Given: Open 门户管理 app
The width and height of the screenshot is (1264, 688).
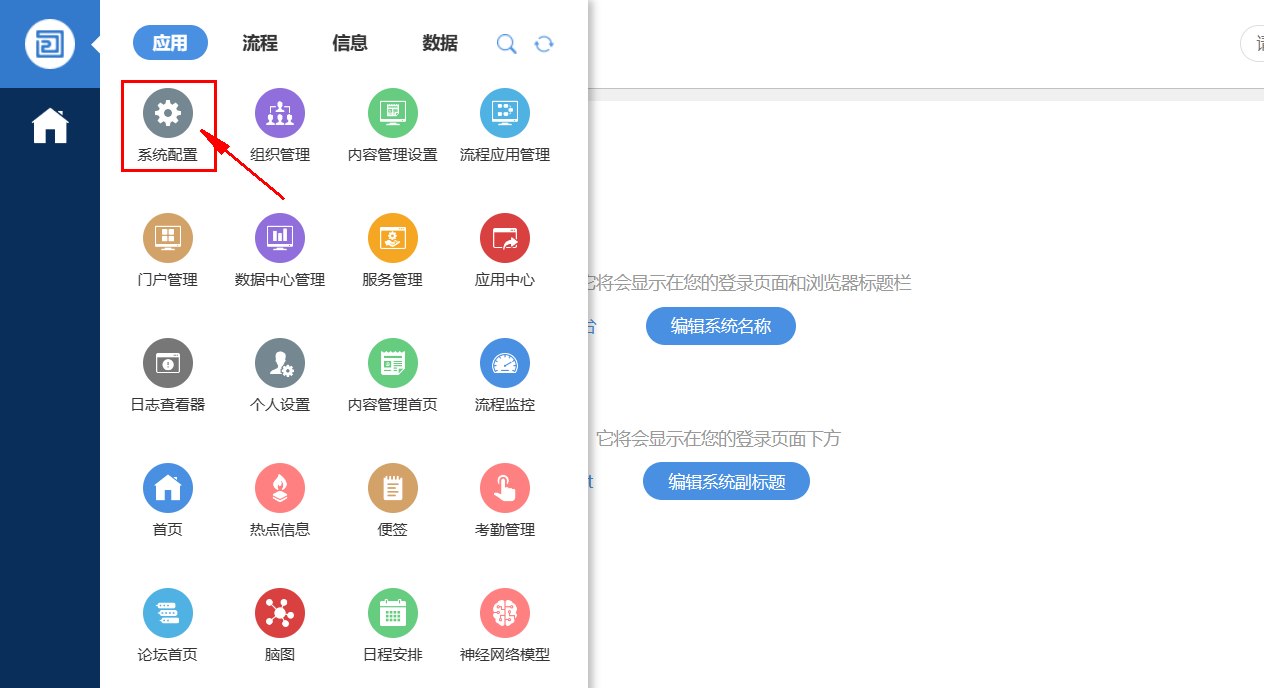Looking at the screenshot, I should (168, 238).
